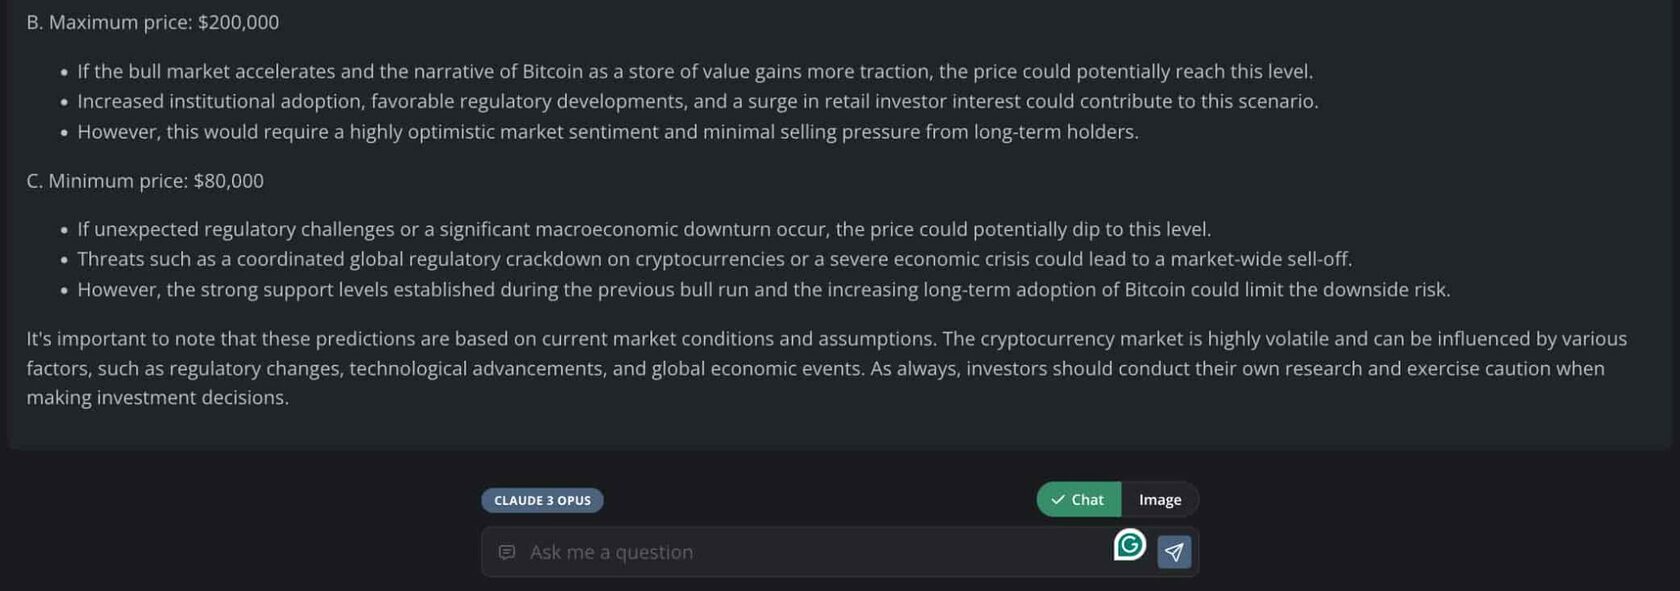The height and width of the screenshot is (591, 1680).
Task: Click the sentence starting "As always, investors"
Action: point(1100,369)
